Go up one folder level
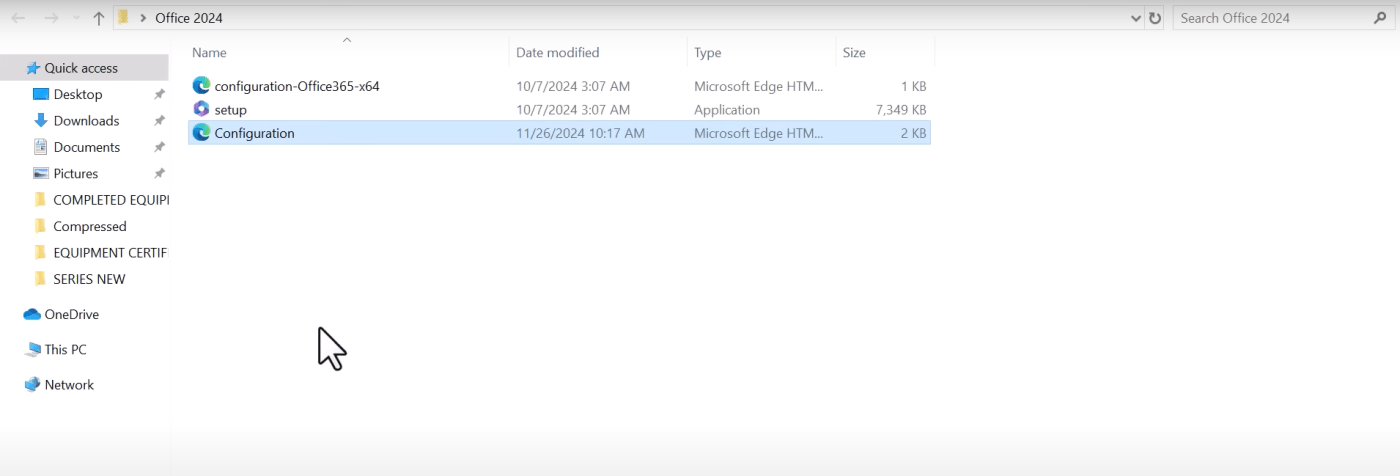Screen dimensions: 1400x476 (x=98, y=18)
